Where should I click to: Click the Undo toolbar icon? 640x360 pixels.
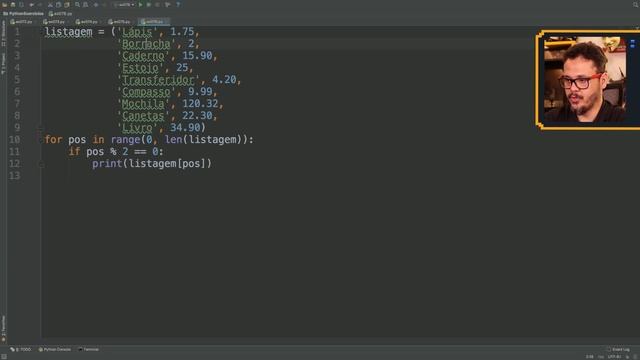click(31, 5)
